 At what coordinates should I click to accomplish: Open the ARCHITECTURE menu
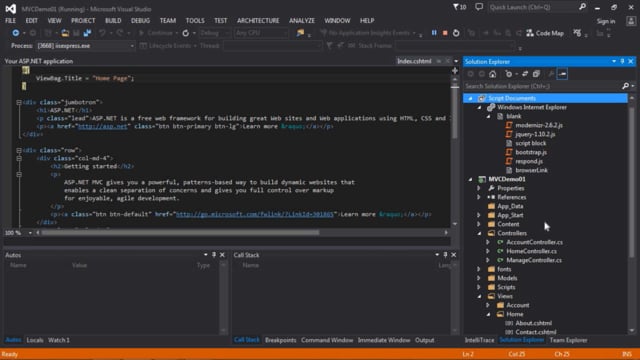click(258, 20)
